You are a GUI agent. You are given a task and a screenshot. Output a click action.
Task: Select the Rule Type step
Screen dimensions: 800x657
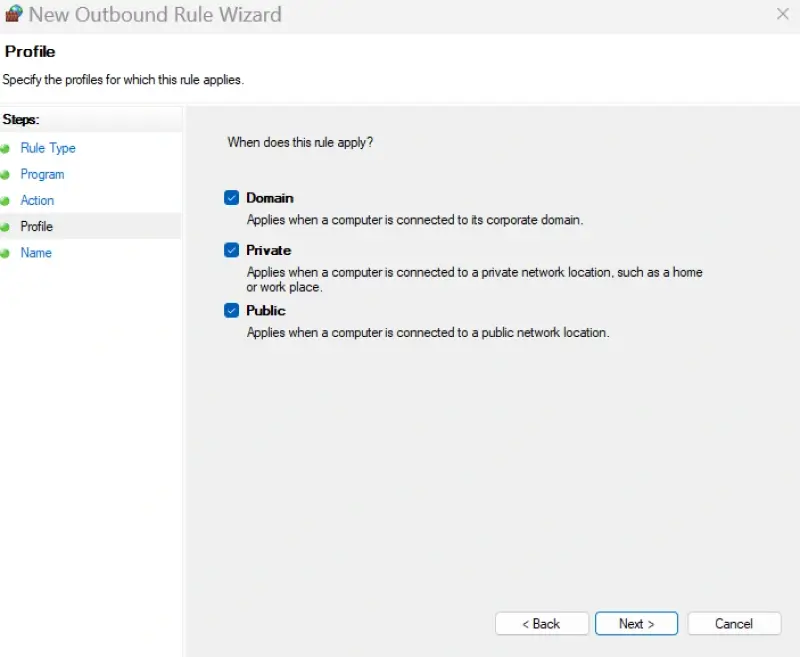(x=48, y=148)
